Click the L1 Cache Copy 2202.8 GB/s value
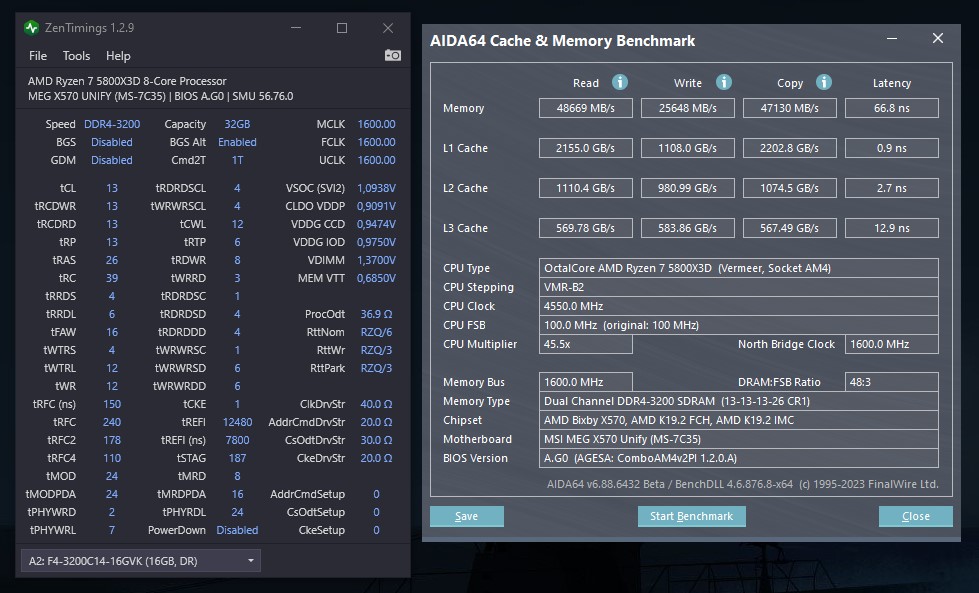This screenshot has width=979, height=593. point(789,148)
